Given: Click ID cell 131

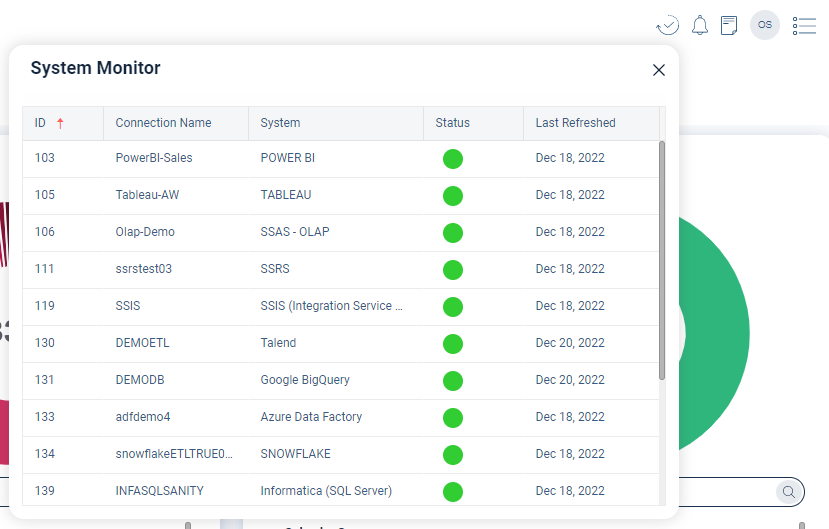Looking at the screenshot, I should click(44, 379).
